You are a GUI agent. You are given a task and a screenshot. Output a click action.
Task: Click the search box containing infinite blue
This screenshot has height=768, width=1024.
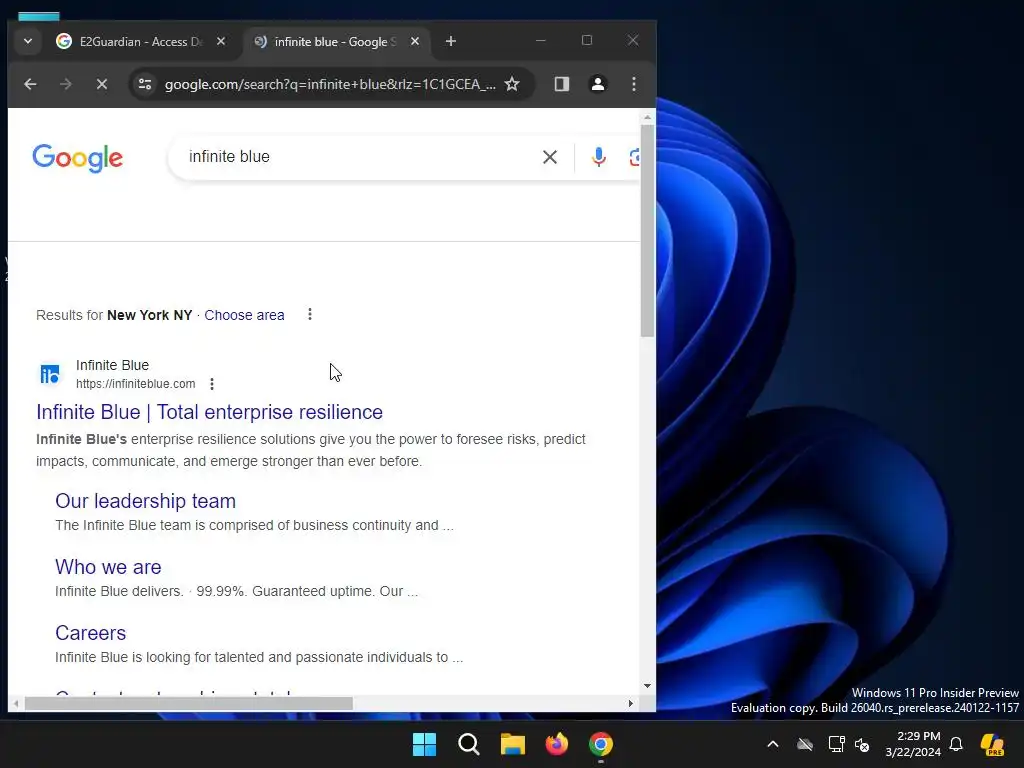tap(359, 157)
